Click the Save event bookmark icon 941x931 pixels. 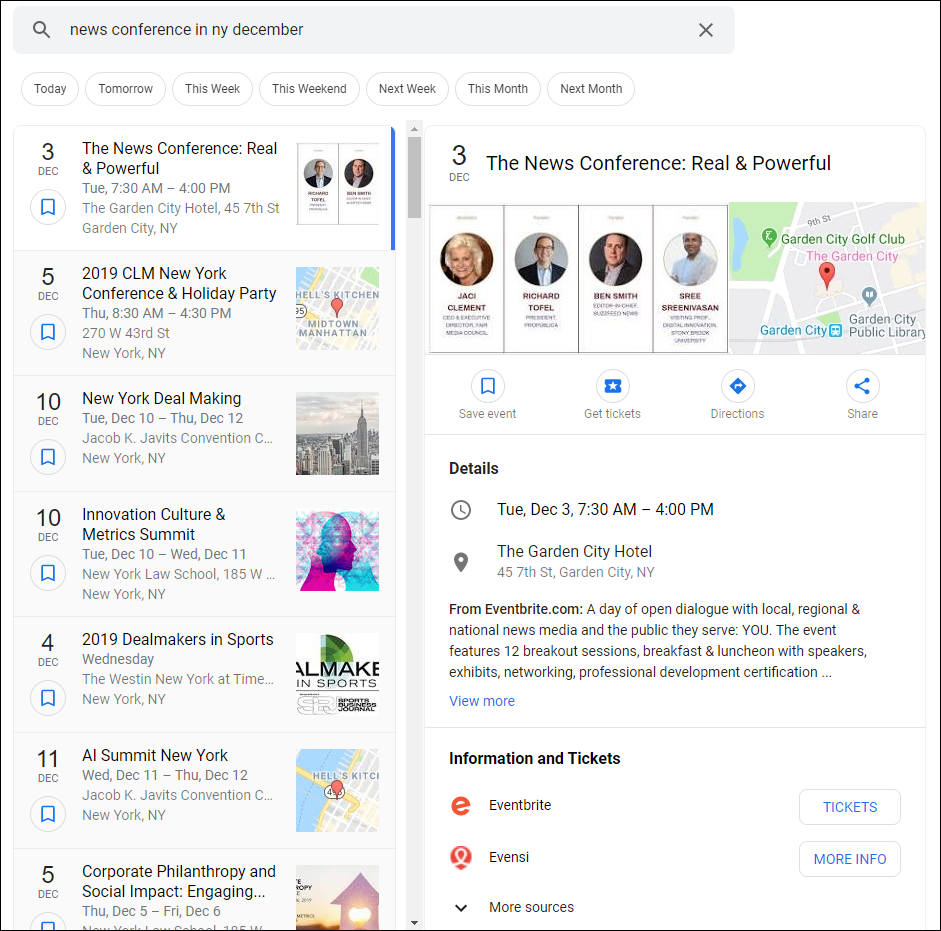click(487, 386)
